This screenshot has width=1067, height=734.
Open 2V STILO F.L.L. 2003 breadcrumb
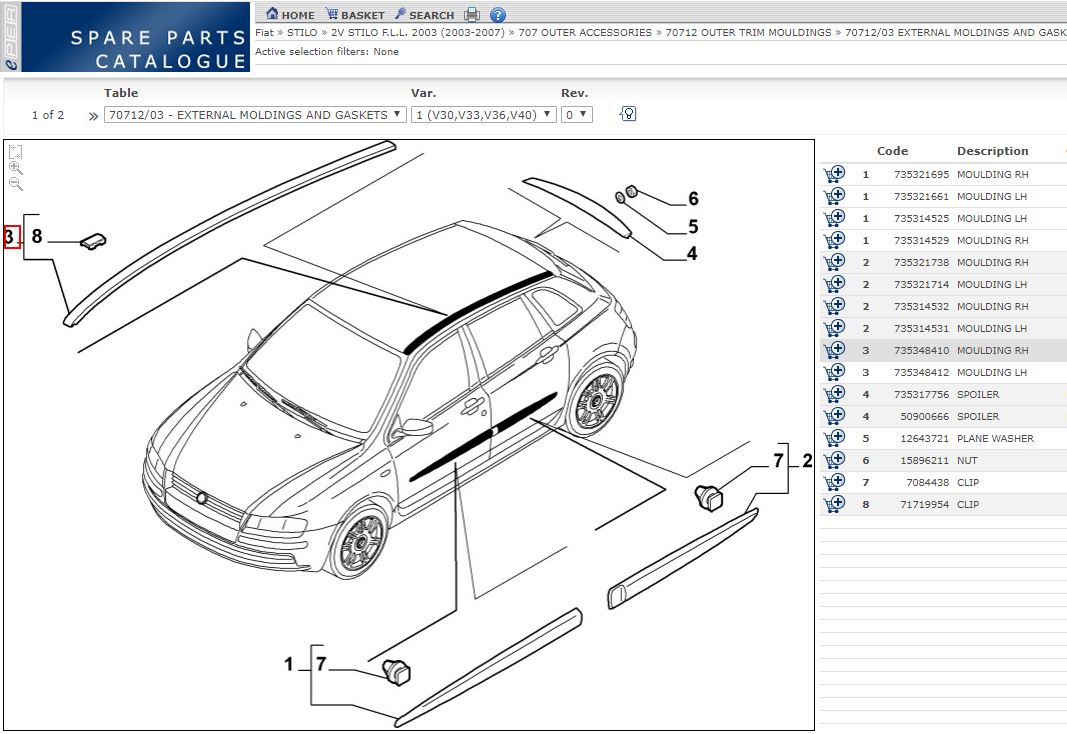[418, 32]
